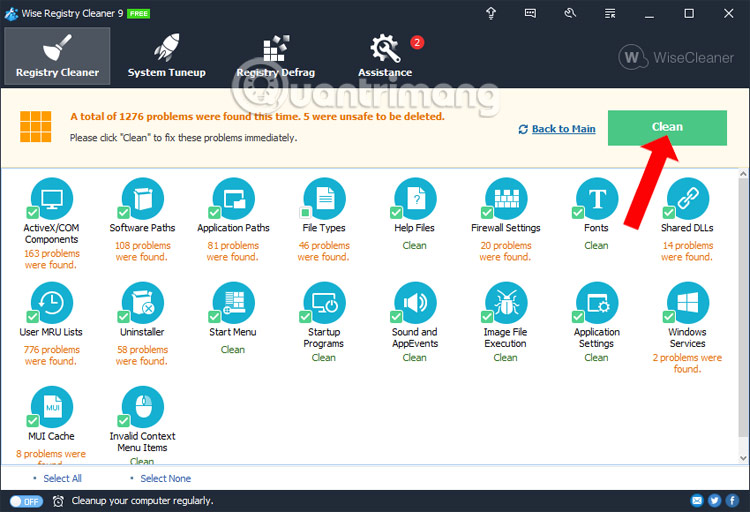Click the User MRU Lists clock icon
The width and height of the screenshot is (750, 512).
point(52,302)
